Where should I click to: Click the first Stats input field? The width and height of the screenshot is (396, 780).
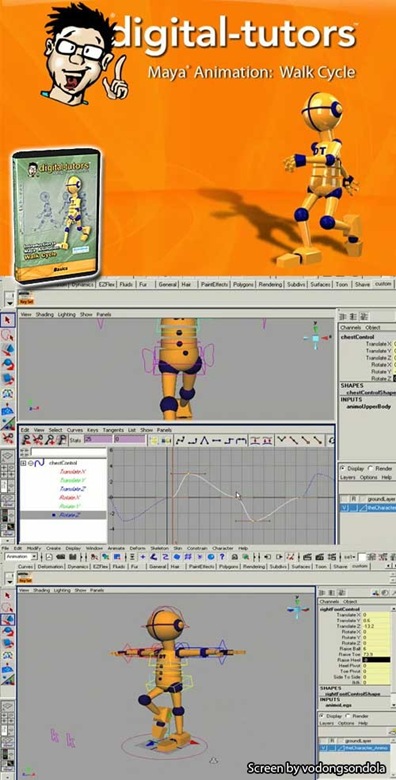pos(98,440)
